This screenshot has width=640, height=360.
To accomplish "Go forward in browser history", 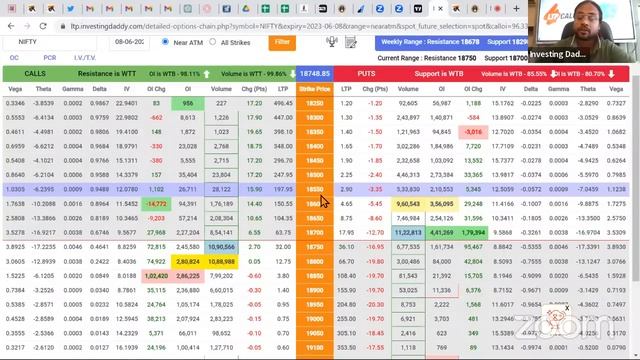I will pyautogui.click(x=27, y=26).
